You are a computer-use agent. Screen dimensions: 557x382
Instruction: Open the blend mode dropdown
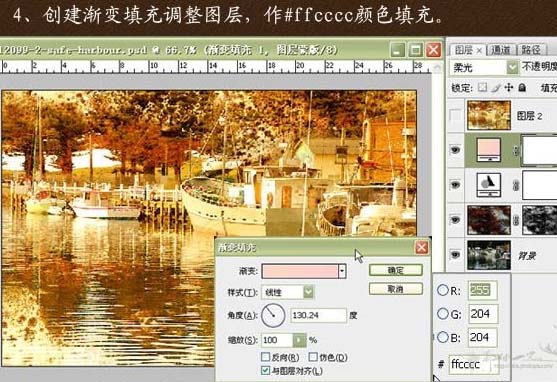click(x=512, y=67)
